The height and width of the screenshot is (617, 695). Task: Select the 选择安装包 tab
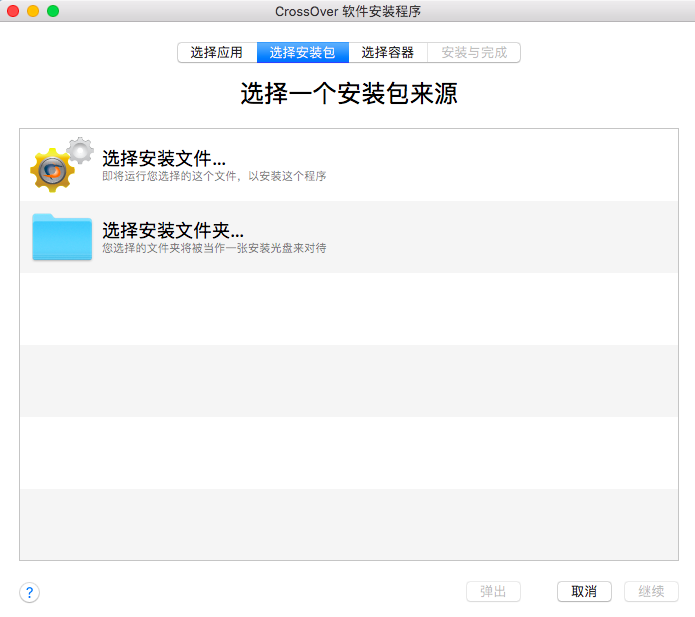pos(302,53)
